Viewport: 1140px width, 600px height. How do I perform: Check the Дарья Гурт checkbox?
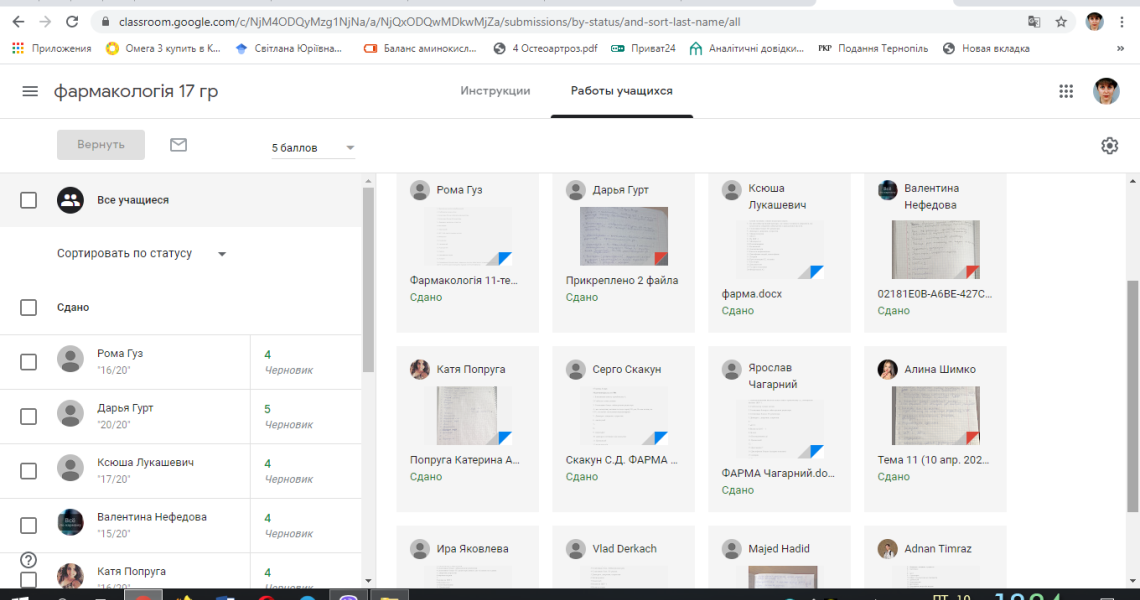(x=28, y=417)
